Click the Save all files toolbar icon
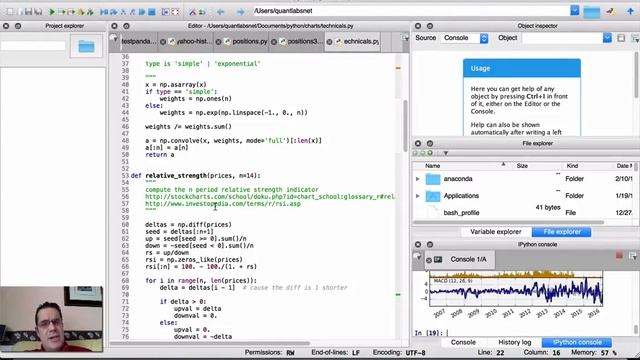 coord(38,12)
